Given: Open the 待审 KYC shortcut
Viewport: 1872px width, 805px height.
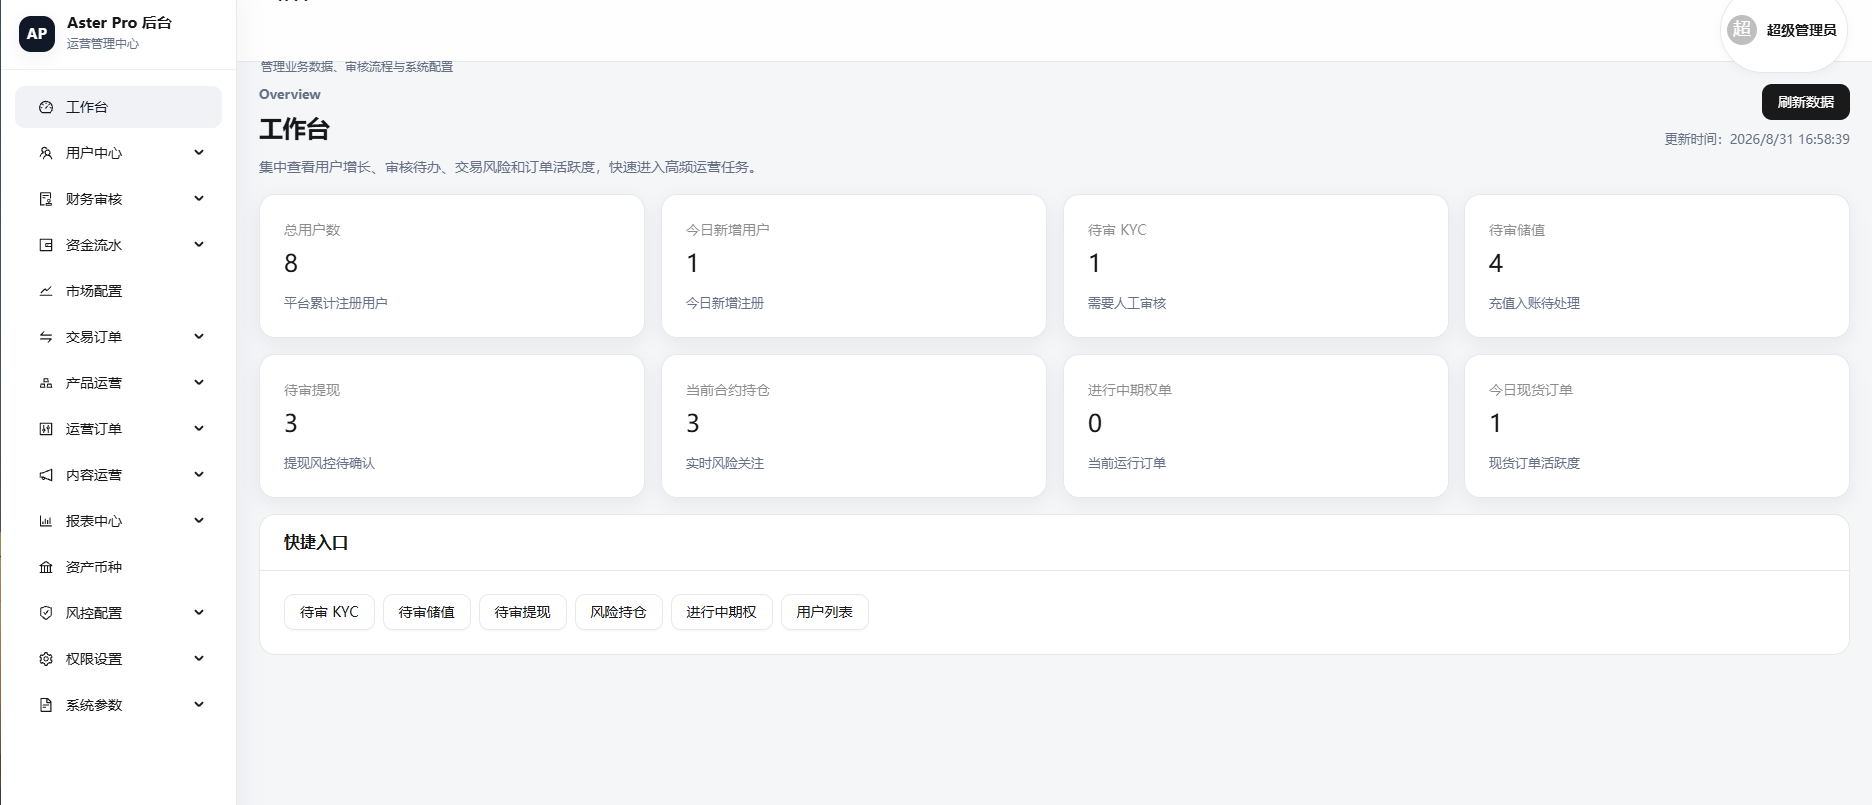Looking at the screenshot, I should (329, 612).
